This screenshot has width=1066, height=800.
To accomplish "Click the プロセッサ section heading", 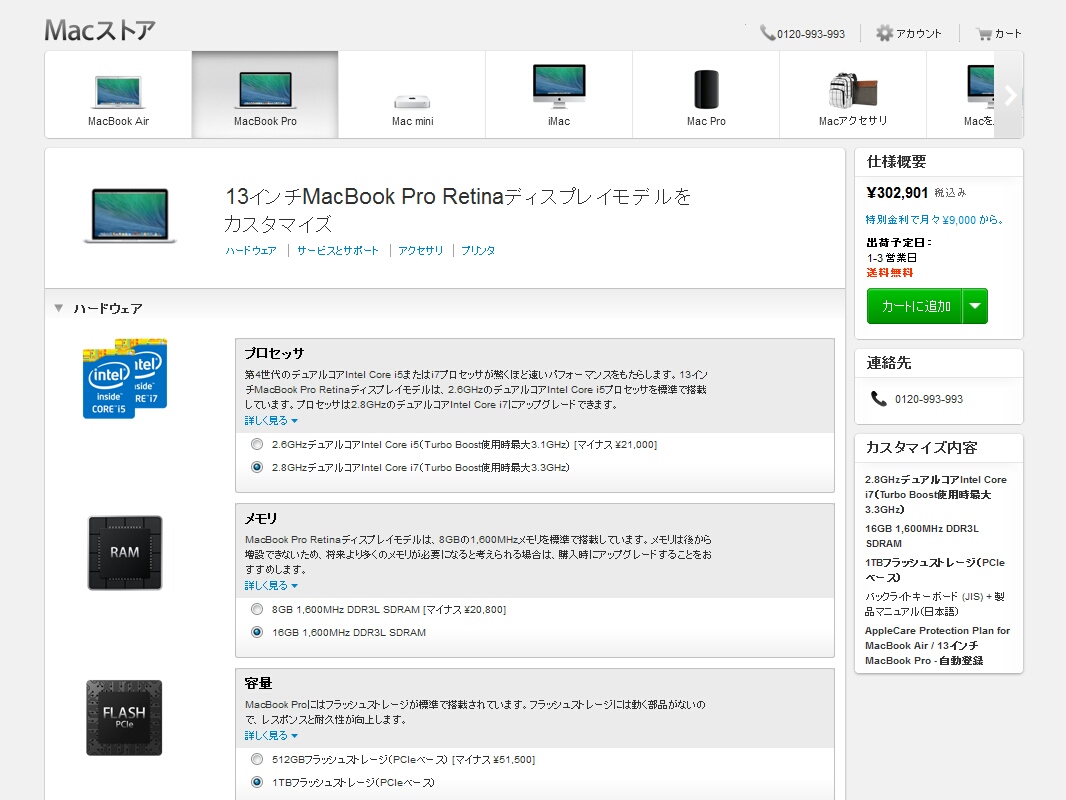I will point(274,353).
